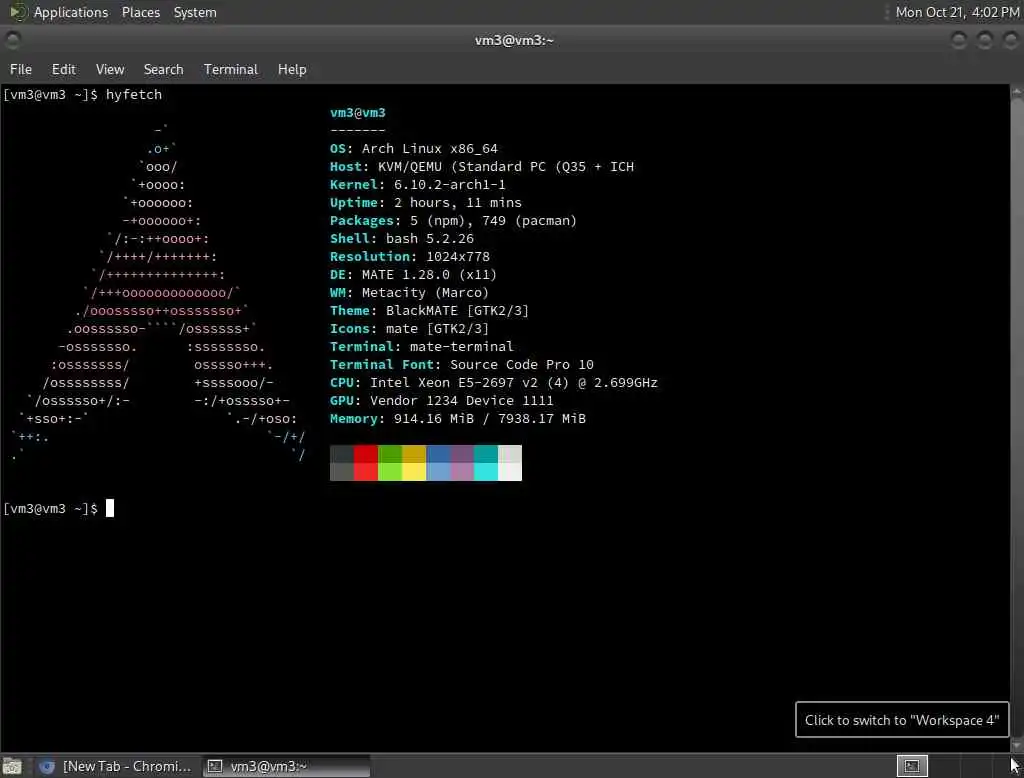1024x778 pixels.
Task: Click the Uptime: 2 hours, 11 mins line
Action: 426,203
